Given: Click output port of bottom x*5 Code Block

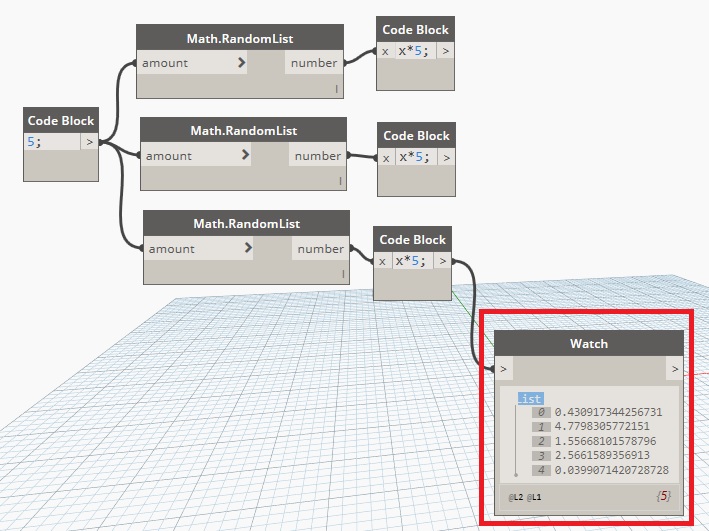Looking at the screenshot, I should [442, 261].
